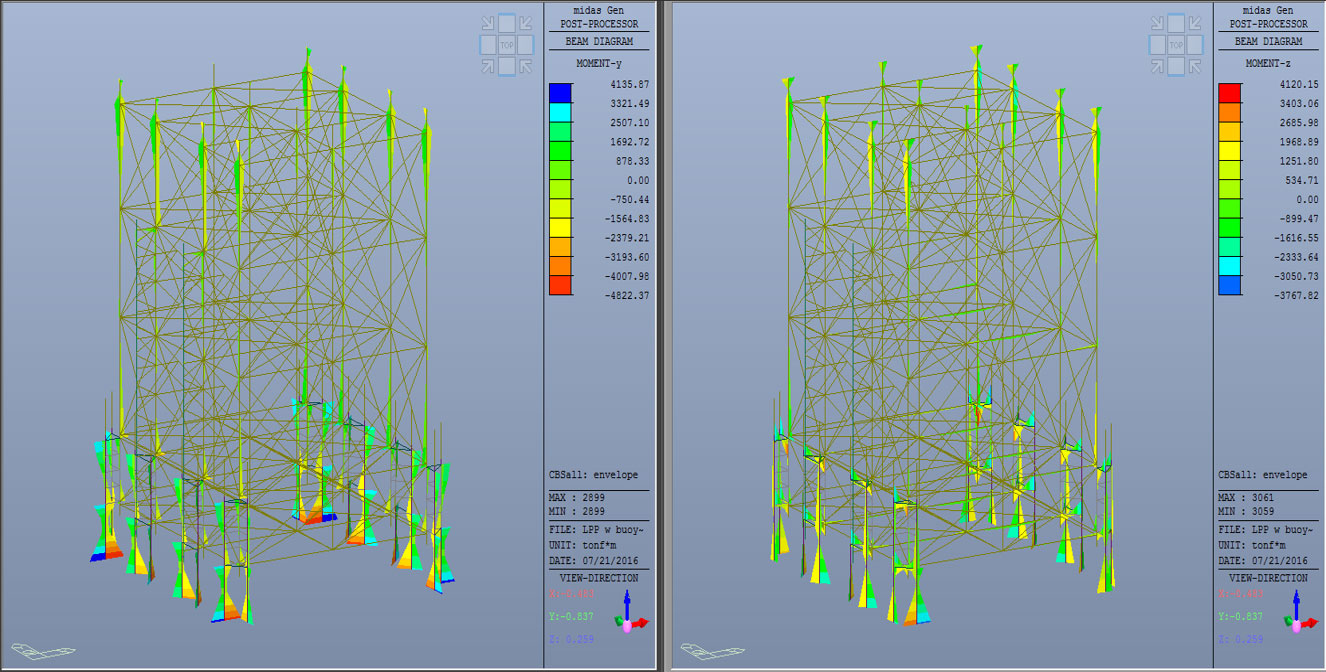This screenshot has height=672, width=1326.
Task: Click 'MAX : 2899' text in Moment-y window
Action: (579, 497)
